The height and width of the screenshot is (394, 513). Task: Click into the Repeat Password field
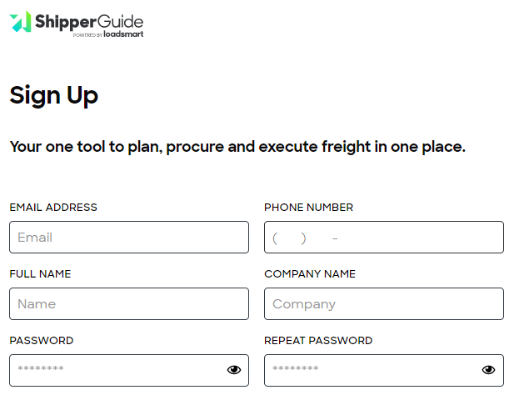(x=384, y=370)
